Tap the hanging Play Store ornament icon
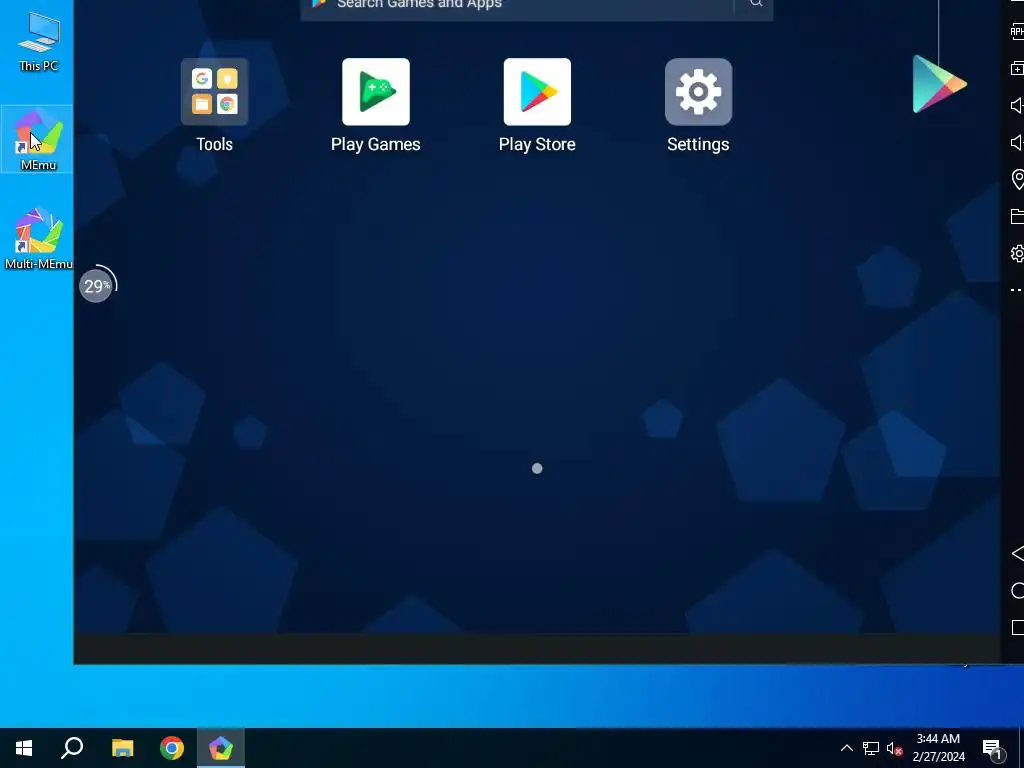 (938, 84)
